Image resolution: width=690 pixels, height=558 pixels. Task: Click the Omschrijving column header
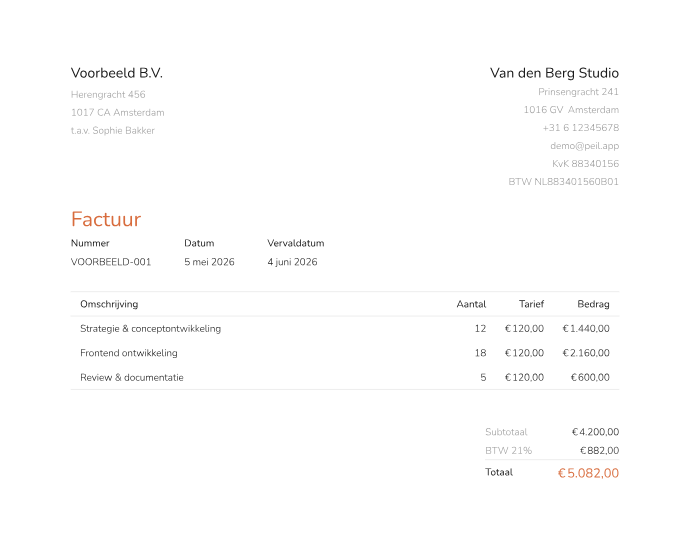coord(109,304)
